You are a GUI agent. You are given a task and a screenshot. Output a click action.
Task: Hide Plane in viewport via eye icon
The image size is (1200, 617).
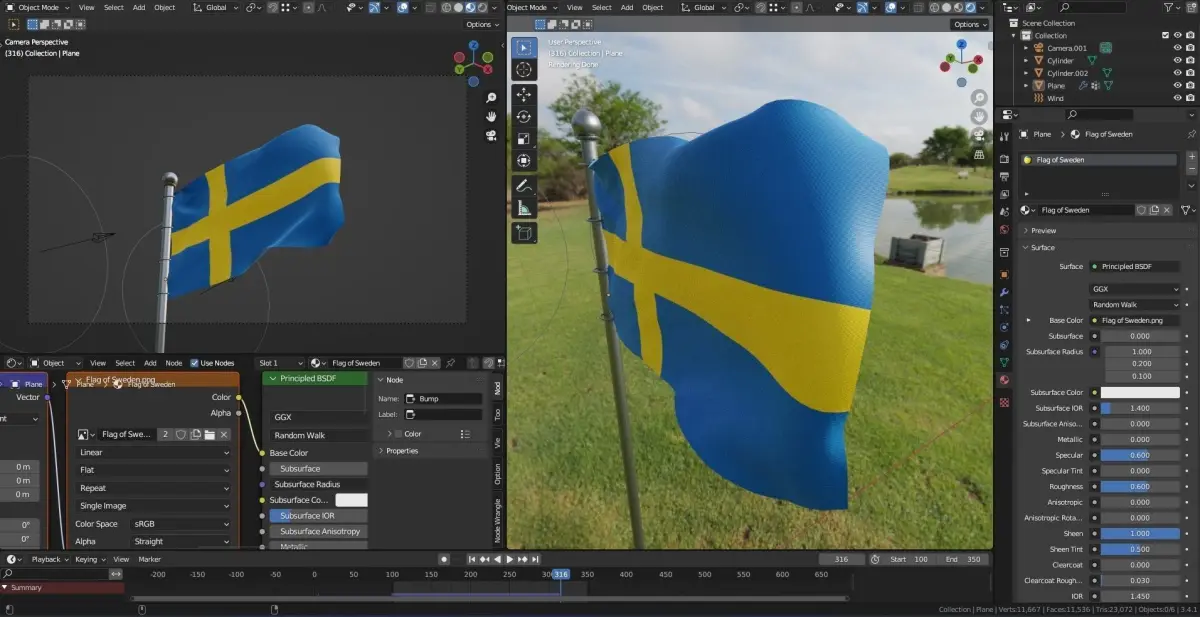(1177, 86)
